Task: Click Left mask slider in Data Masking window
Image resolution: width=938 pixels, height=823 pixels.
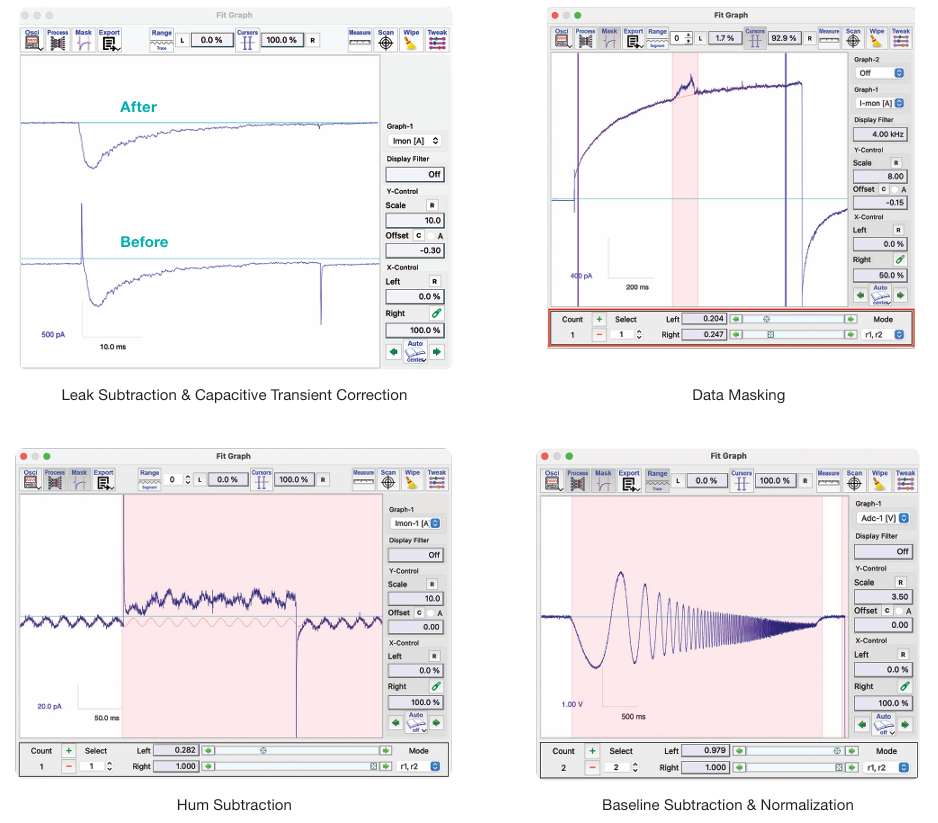Action: [x=793, y=319]
